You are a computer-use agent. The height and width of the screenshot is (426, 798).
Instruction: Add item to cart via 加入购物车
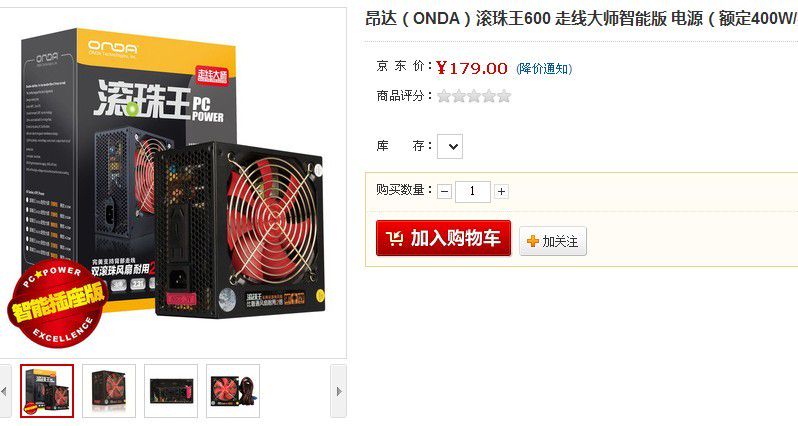[443, 238]
